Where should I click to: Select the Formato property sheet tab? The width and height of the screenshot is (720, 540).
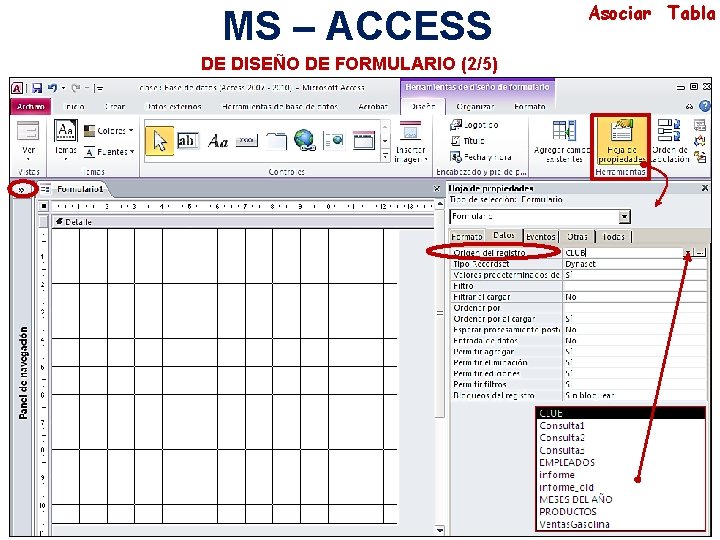pos(467,236)
